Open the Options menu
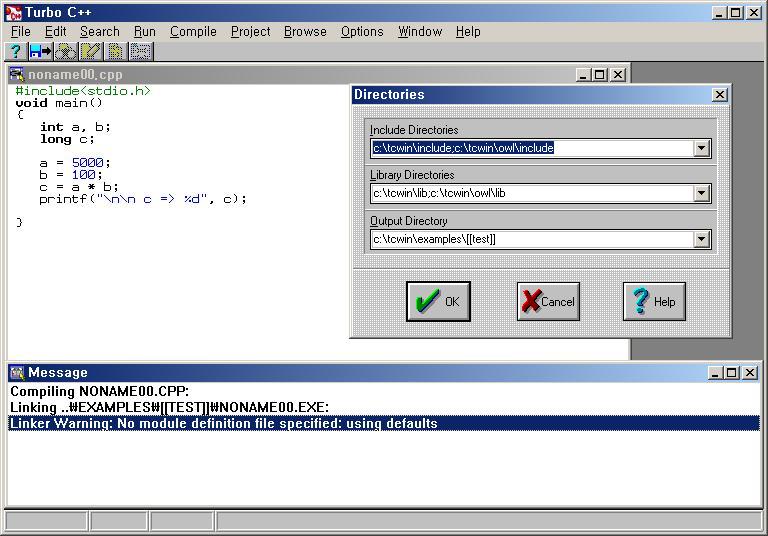Screen dimensions: 768x536 (362, 32)
